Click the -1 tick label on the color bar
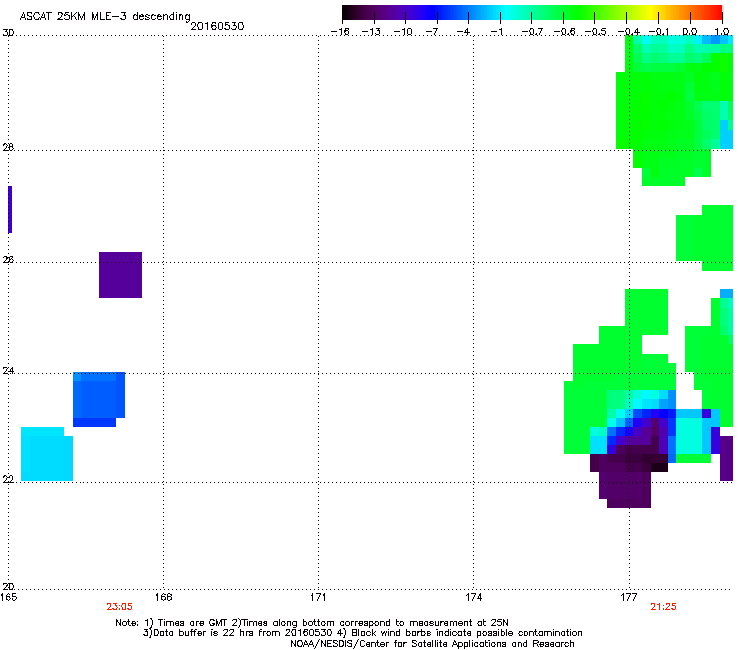Viewport: 740px width, 650px height. [496, 32]
